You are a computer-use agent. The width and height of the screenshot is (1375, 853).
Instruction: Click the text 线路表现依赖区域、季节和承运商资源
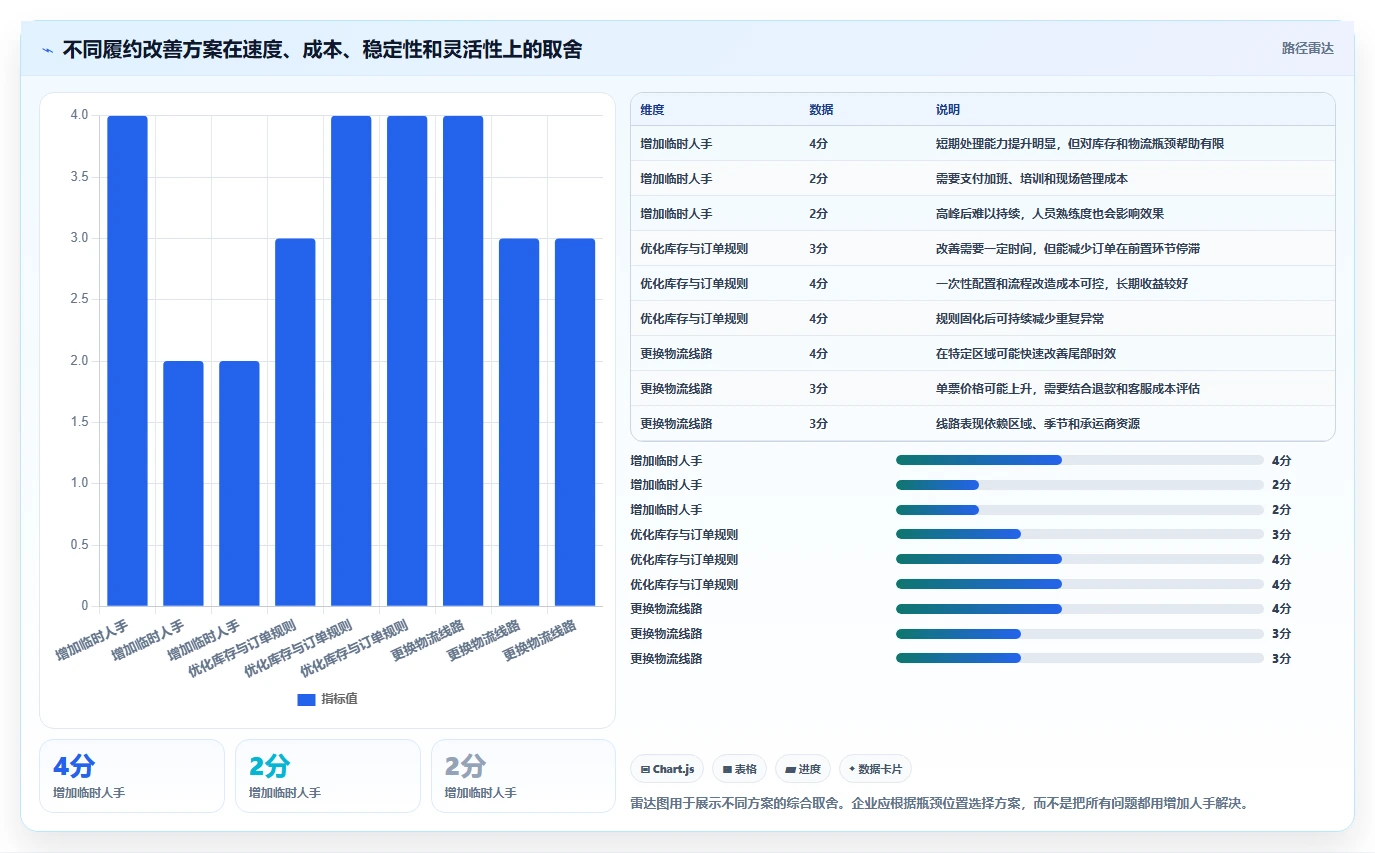point(1038,424)
